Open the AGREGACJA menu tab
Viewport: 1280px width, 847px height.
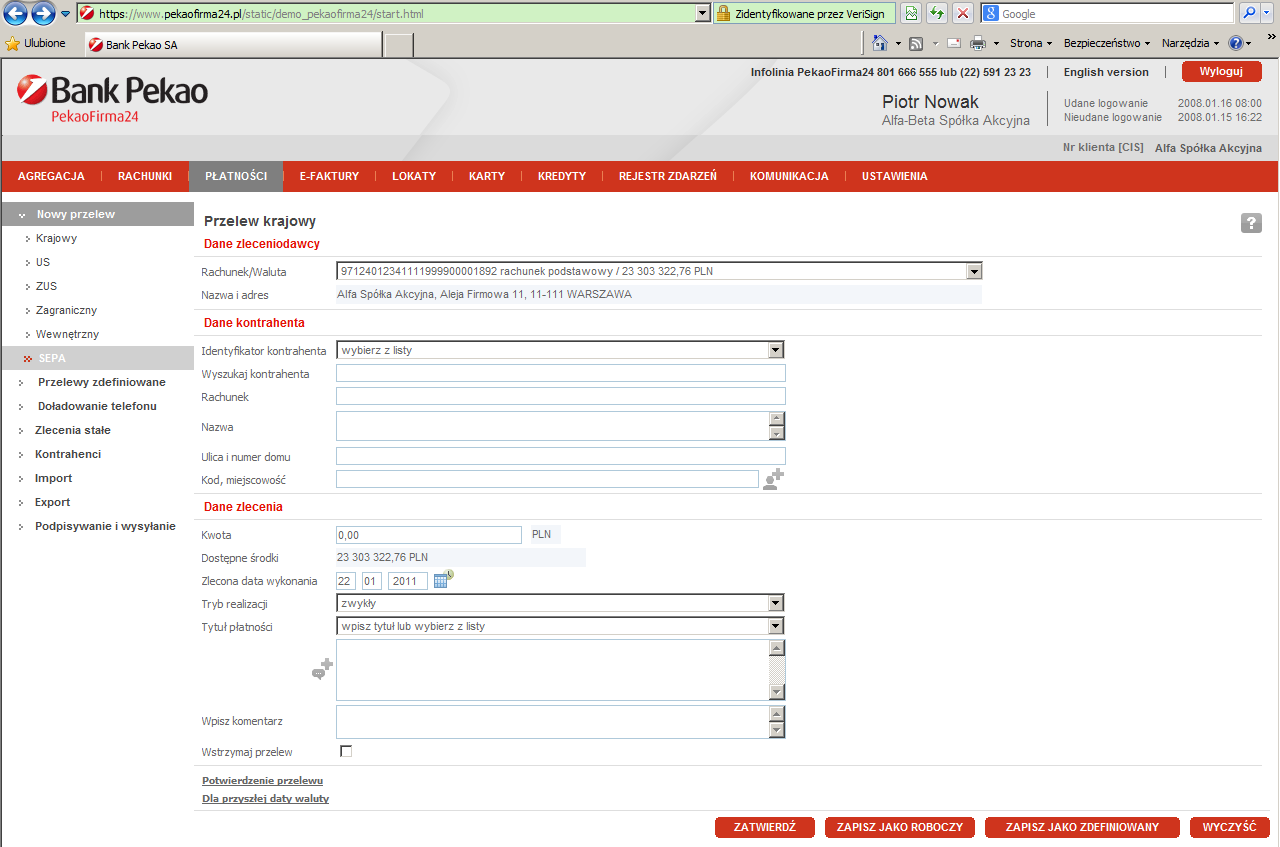point(51,176)
